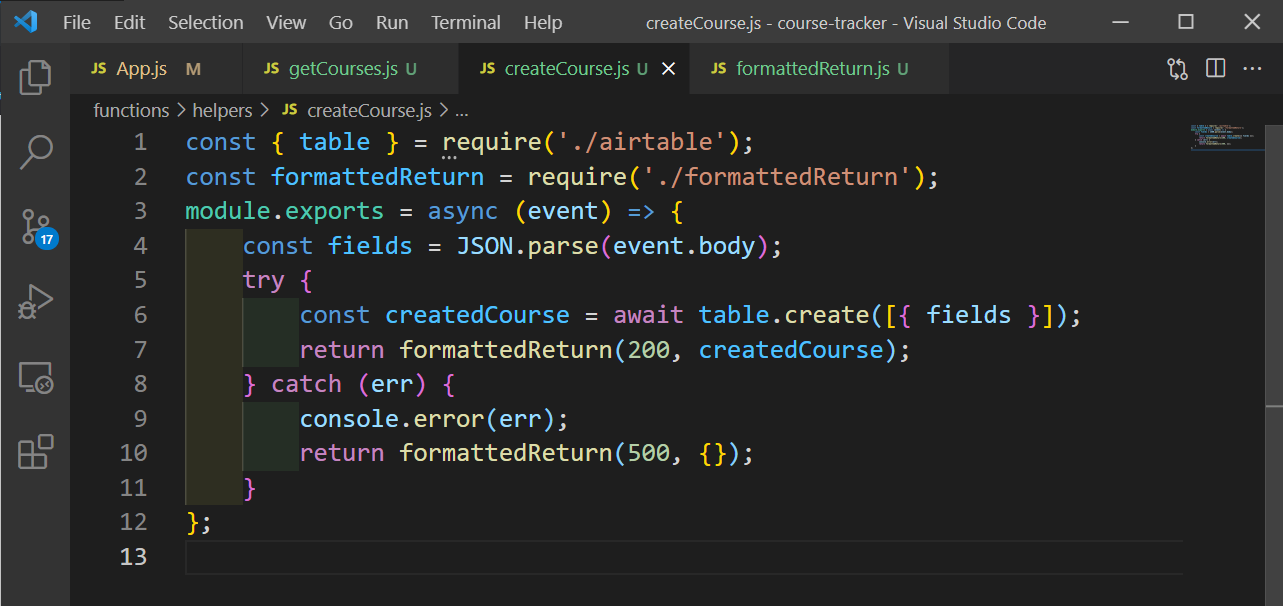This screenshot has height=606, width=1283.
Task: Open the File menu
Action: pos(77,22)
